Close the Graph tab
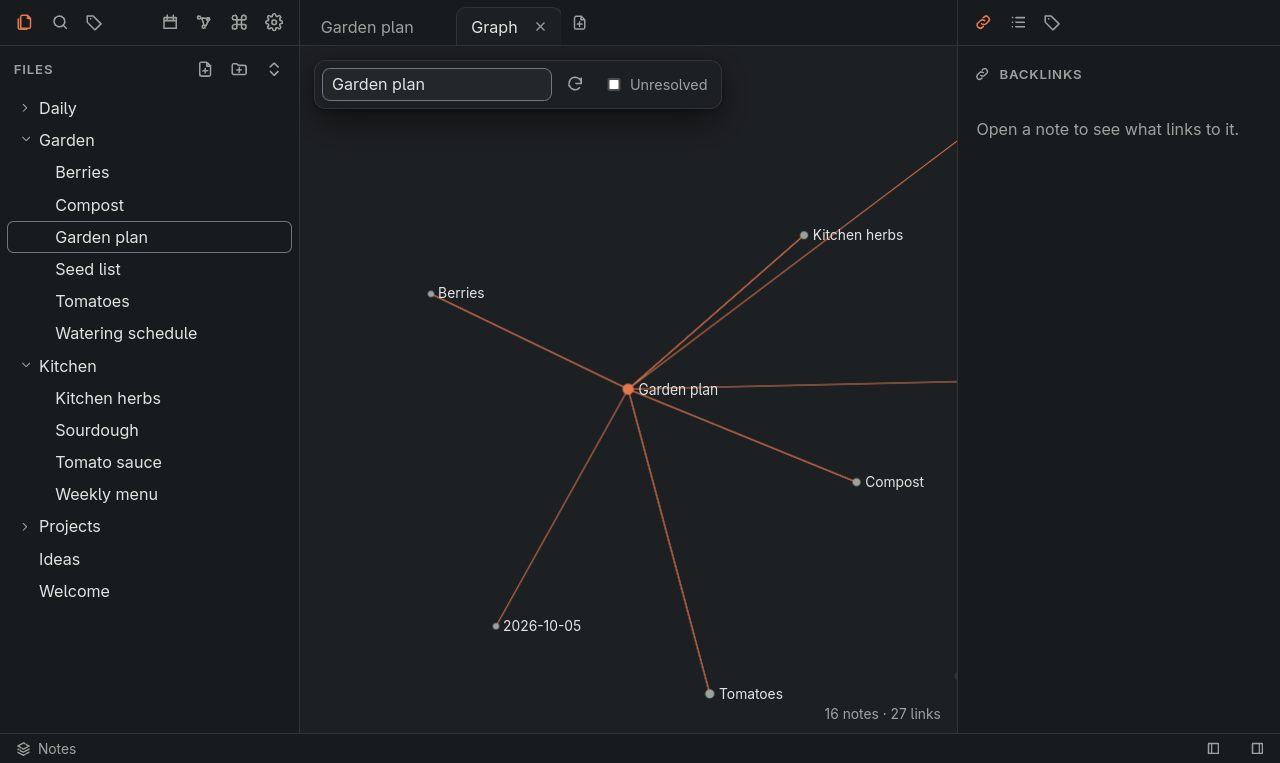Screen dimensions: 1280x763 [x=541, y=27]
